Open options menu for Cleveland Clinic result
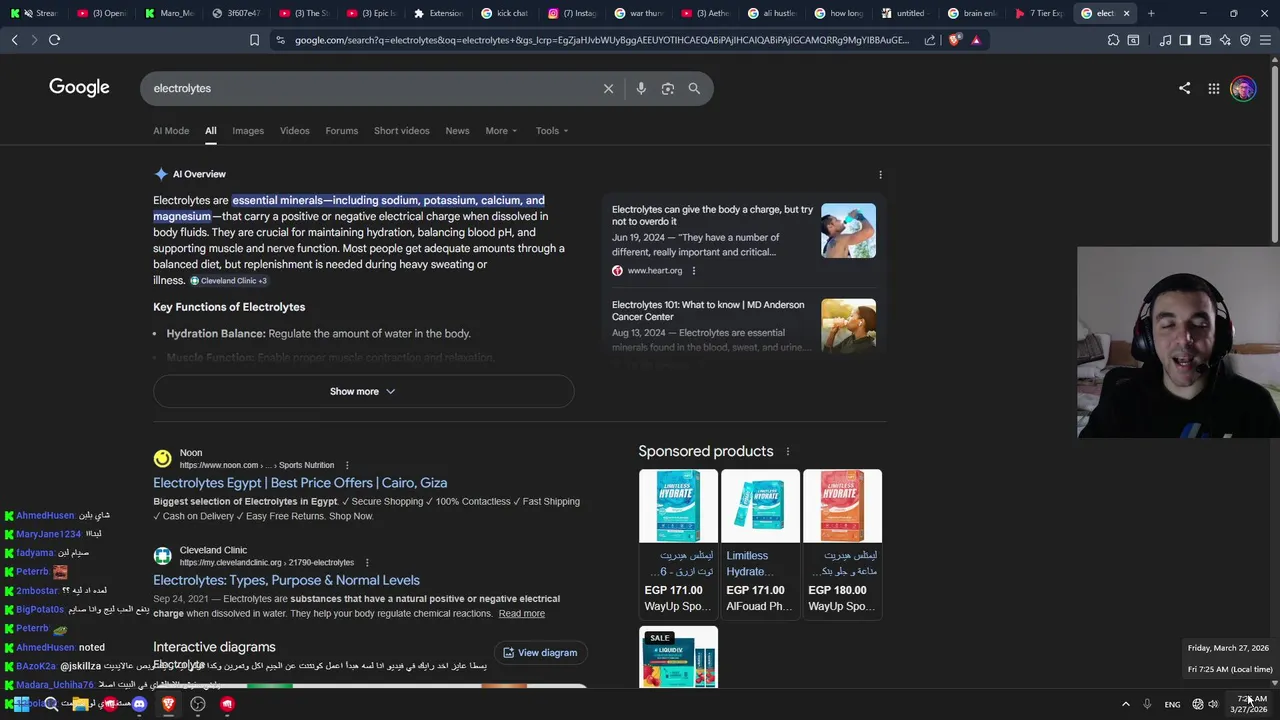 367,562
